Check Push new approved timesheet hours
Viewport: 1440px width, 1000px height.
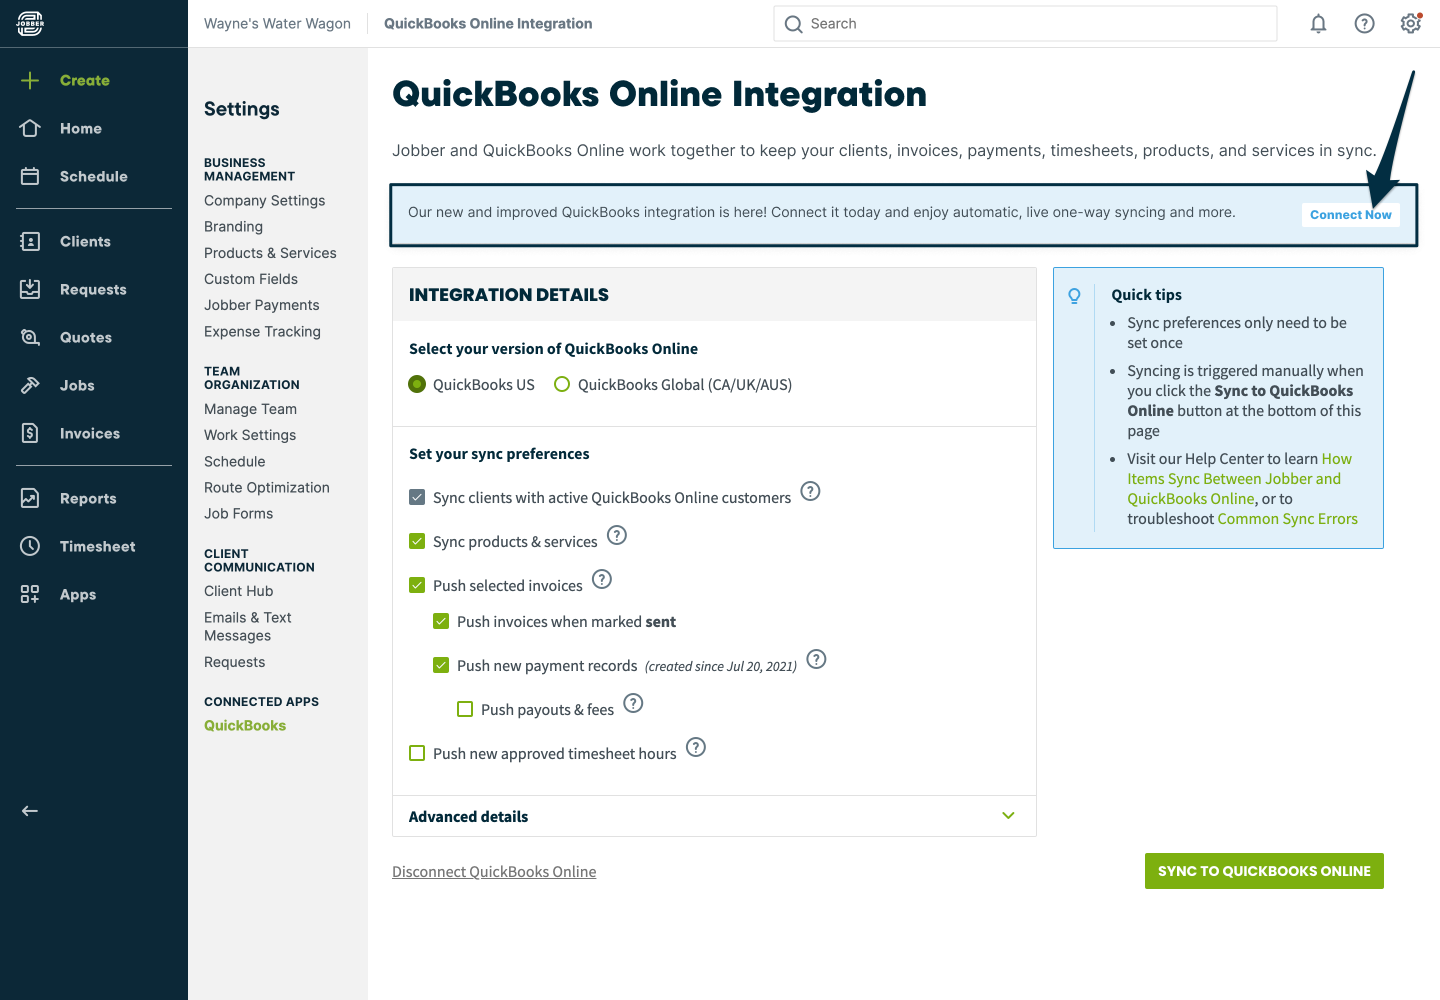click(417, 753)
